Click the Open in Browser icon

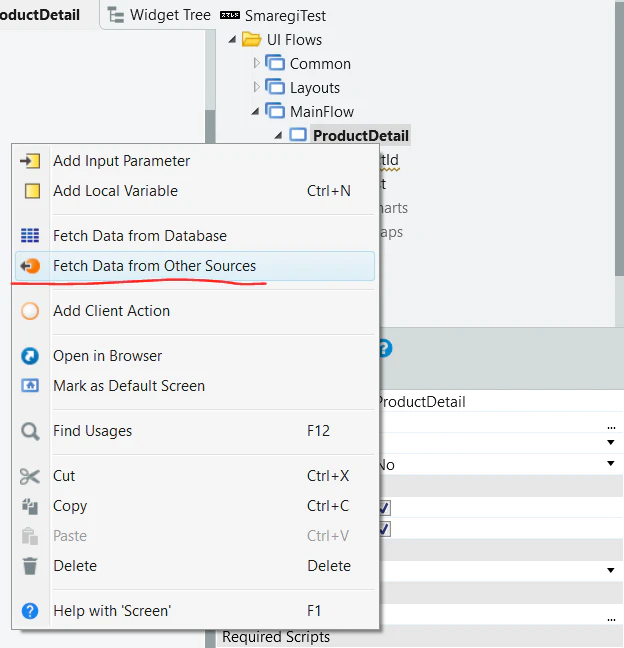[x=30, y=356]
